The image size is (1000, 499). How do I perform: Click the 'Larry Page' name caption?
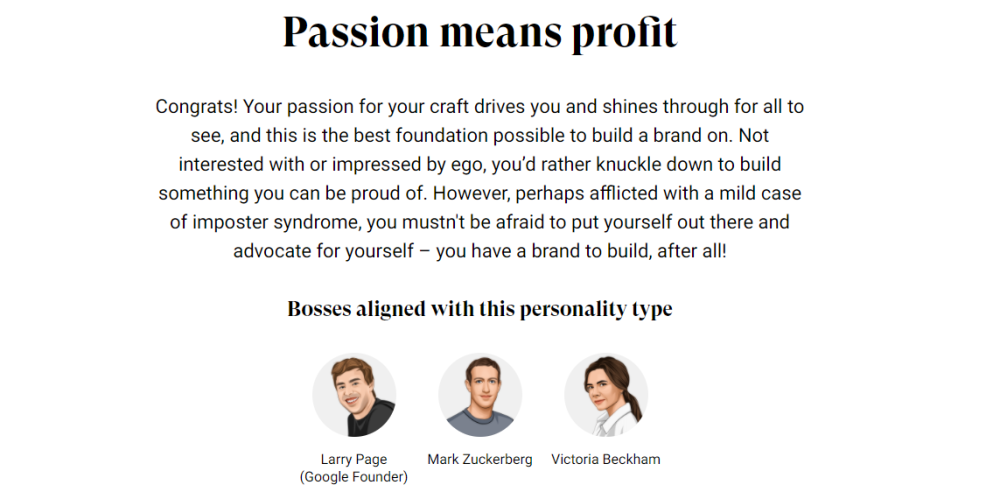[353, 459]
